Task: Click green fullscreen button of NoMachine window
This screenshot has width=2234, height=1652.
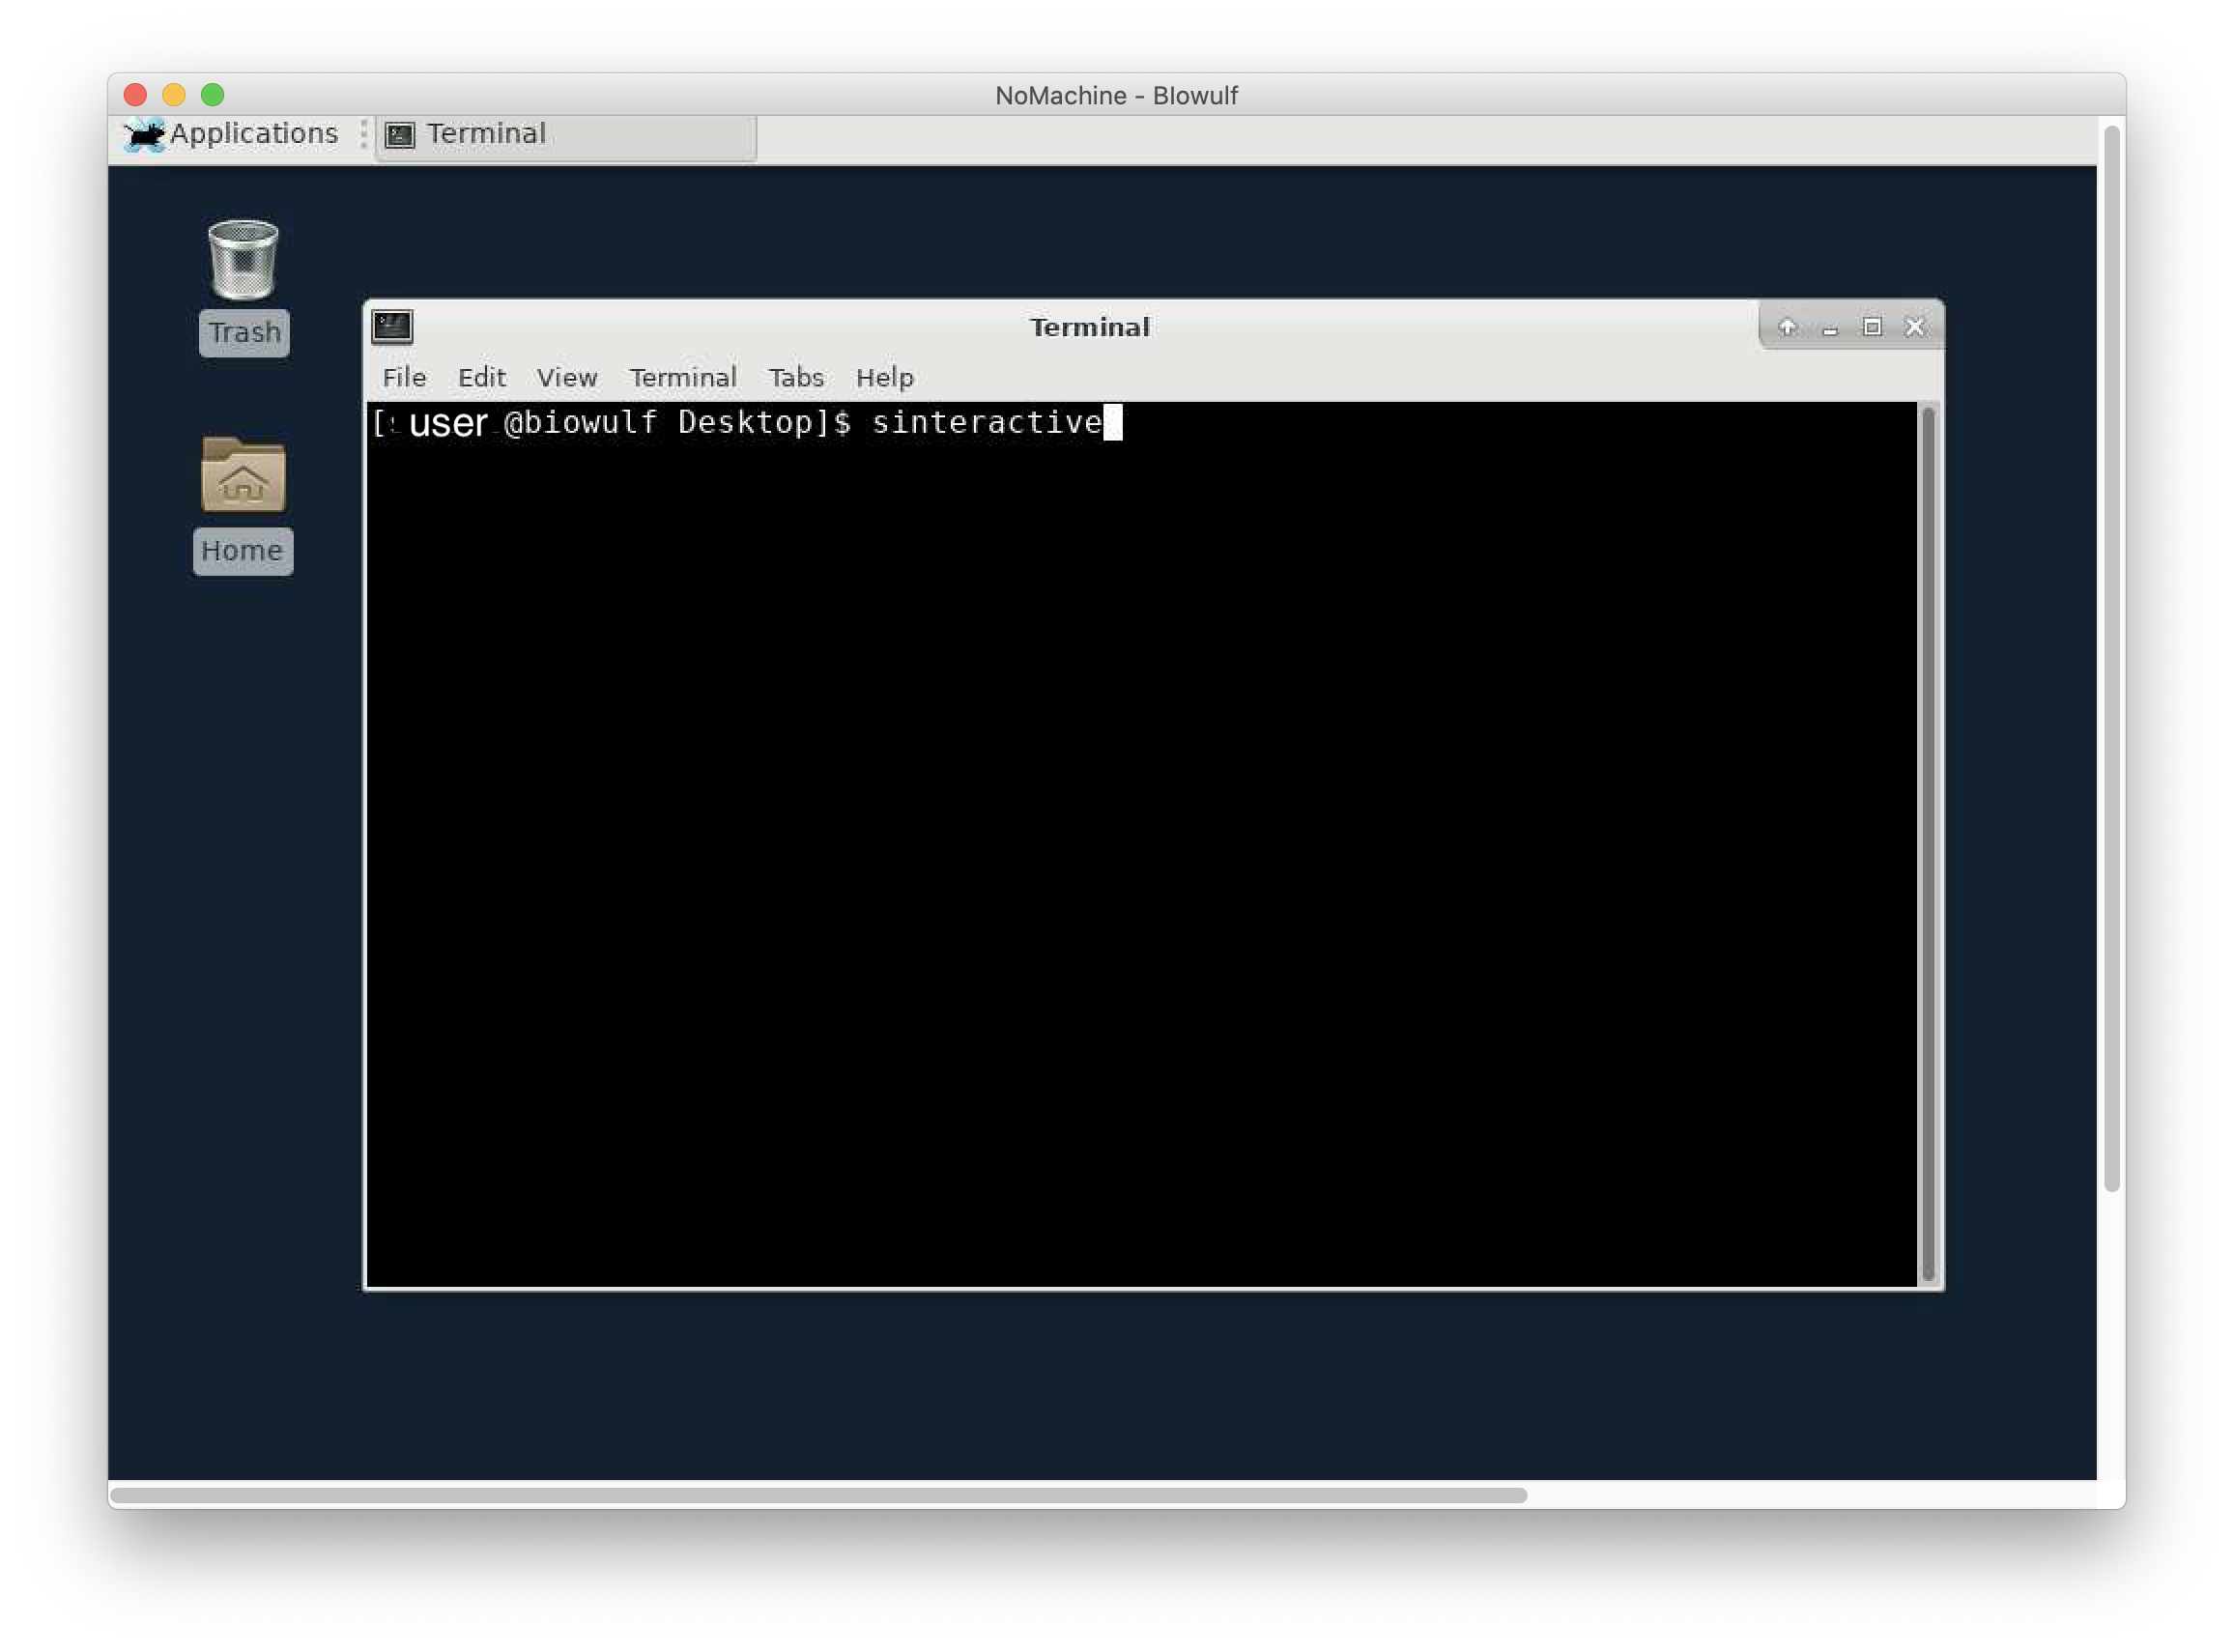Action: click(x=213, y=95)
